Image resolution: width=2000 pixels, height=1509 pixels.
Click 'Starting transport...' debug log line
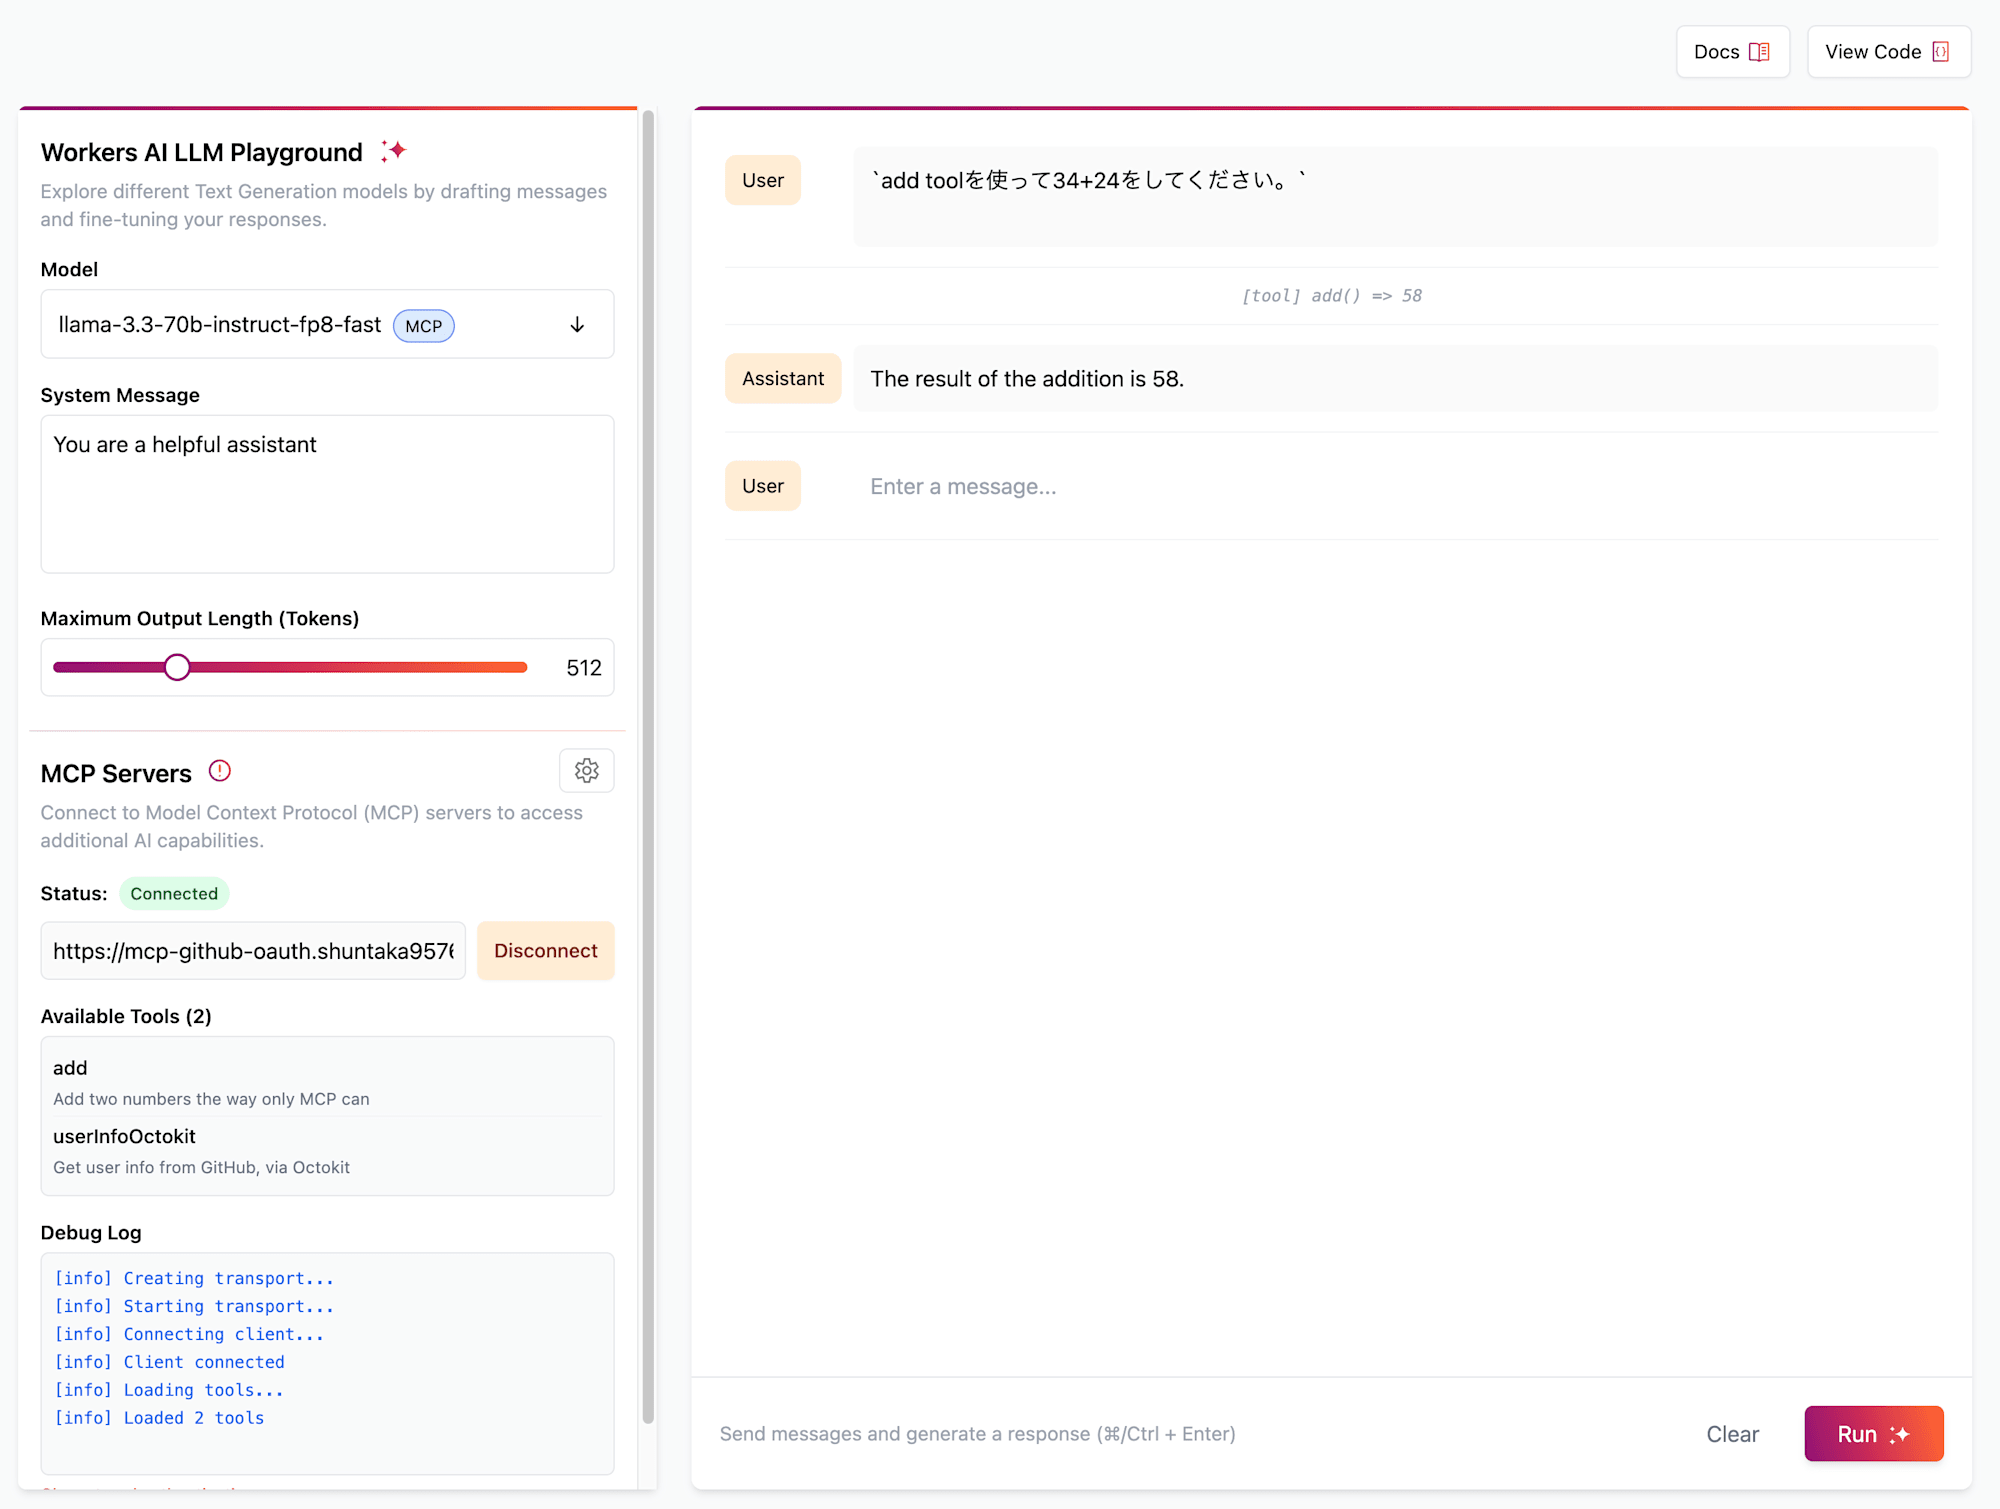[x=194, y=1306]
